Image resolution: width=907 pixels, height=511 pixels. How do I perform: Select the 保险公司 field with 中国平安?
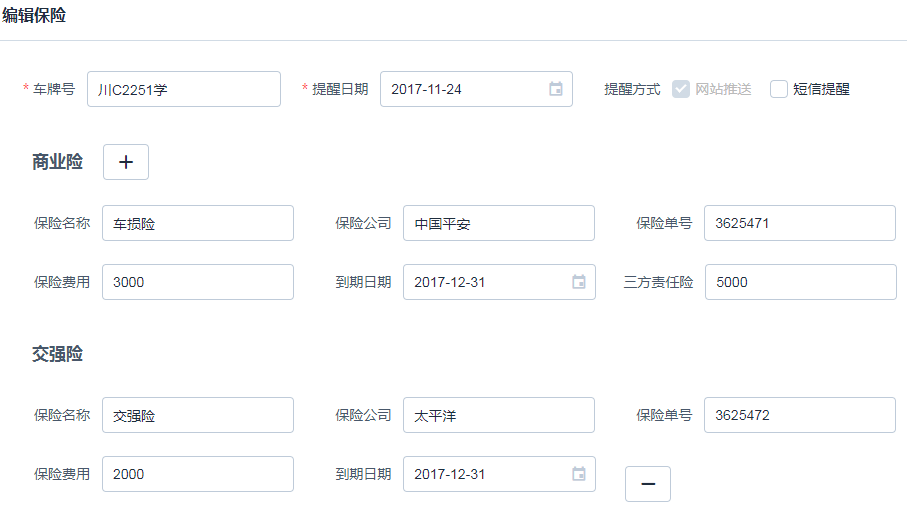(498, 223)
